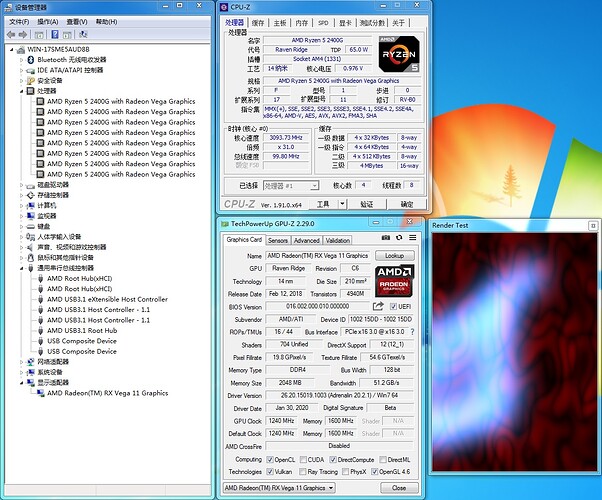
Task: Click the GPU-Z refresh icon
Action: 399,238
